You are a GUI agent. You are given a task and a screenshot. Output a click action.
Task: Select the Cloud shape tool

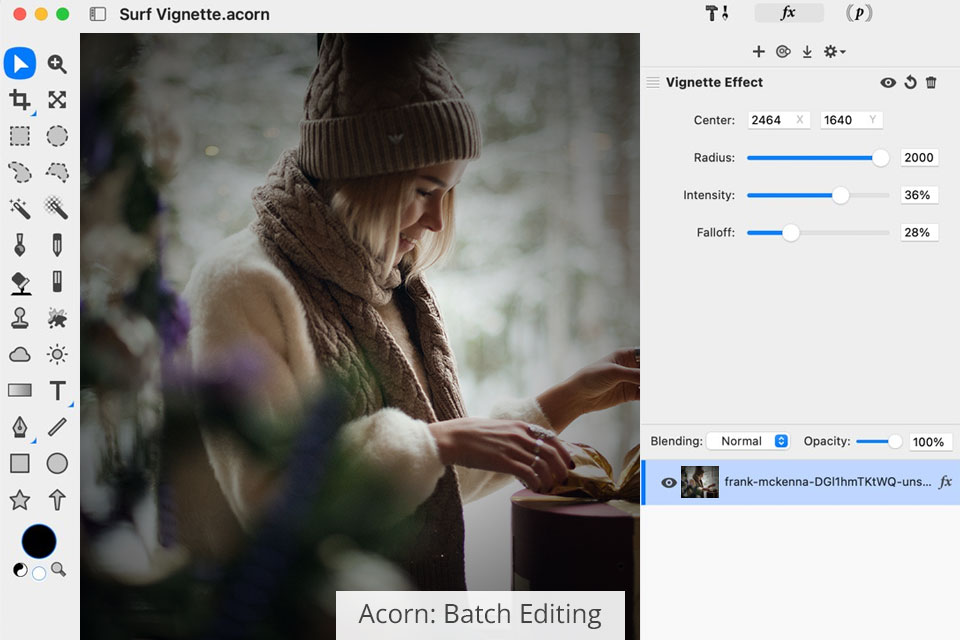[20, 354]
